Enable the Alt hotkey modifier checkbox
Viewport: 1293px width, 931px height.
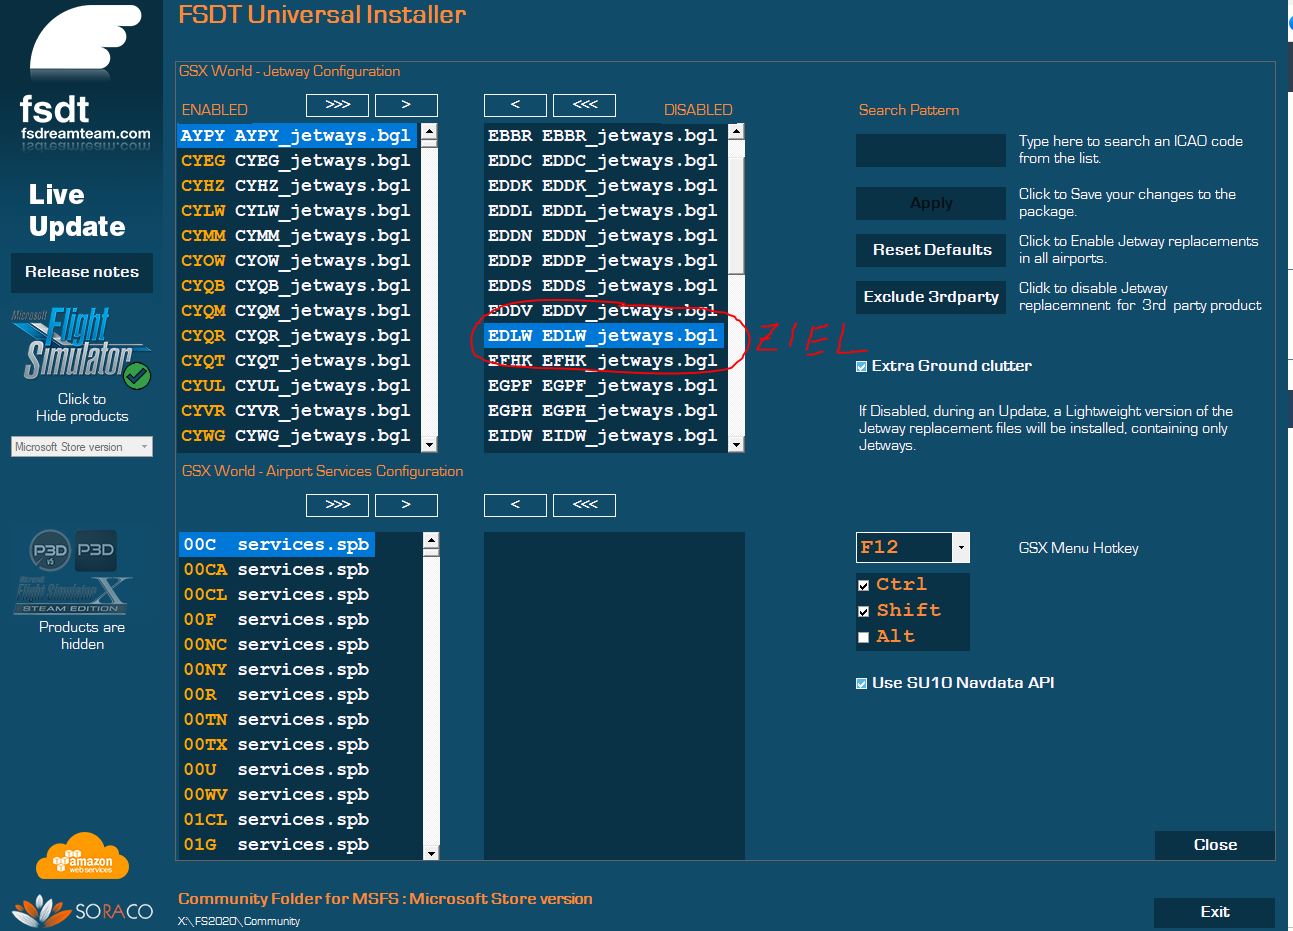pyautogui.click(x=863, y=638)
